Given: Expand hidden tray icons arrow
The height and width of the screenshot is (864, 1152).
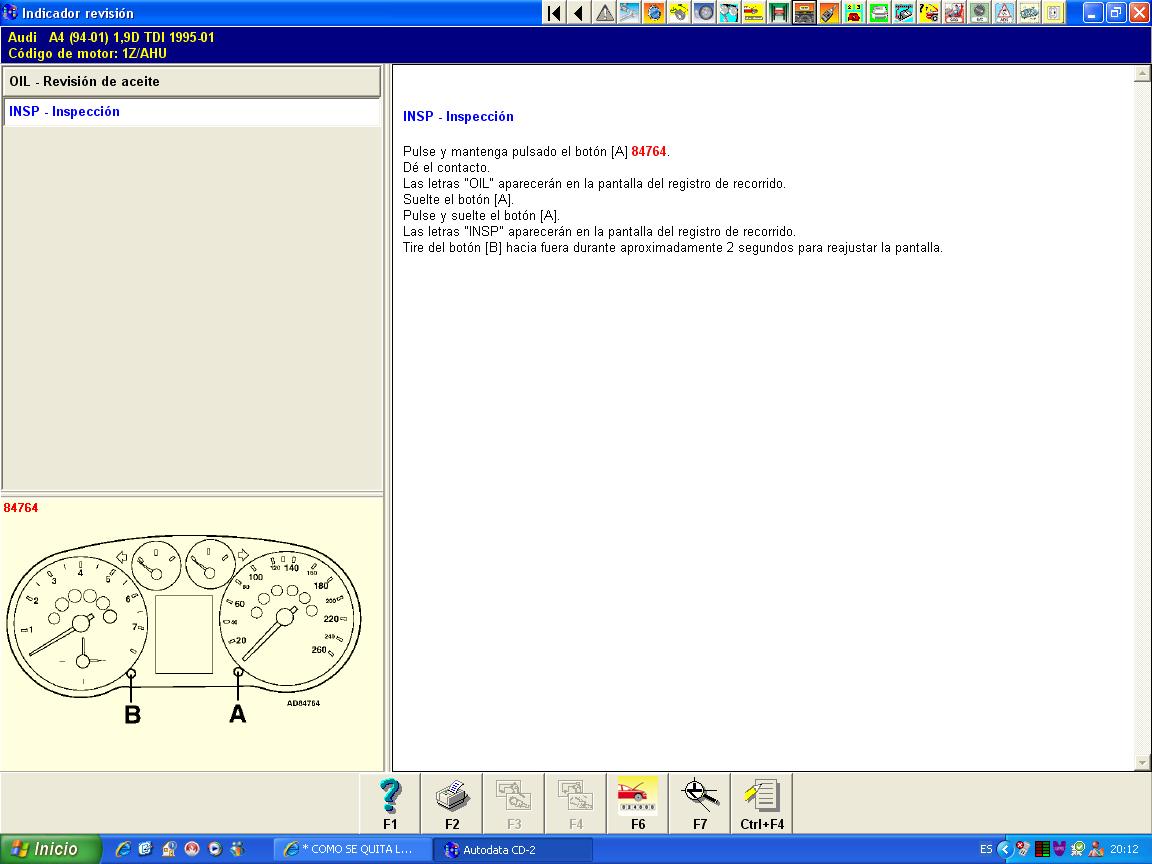Looking at the screenshot, I should pyautogui.click(x=1004, y=849).
